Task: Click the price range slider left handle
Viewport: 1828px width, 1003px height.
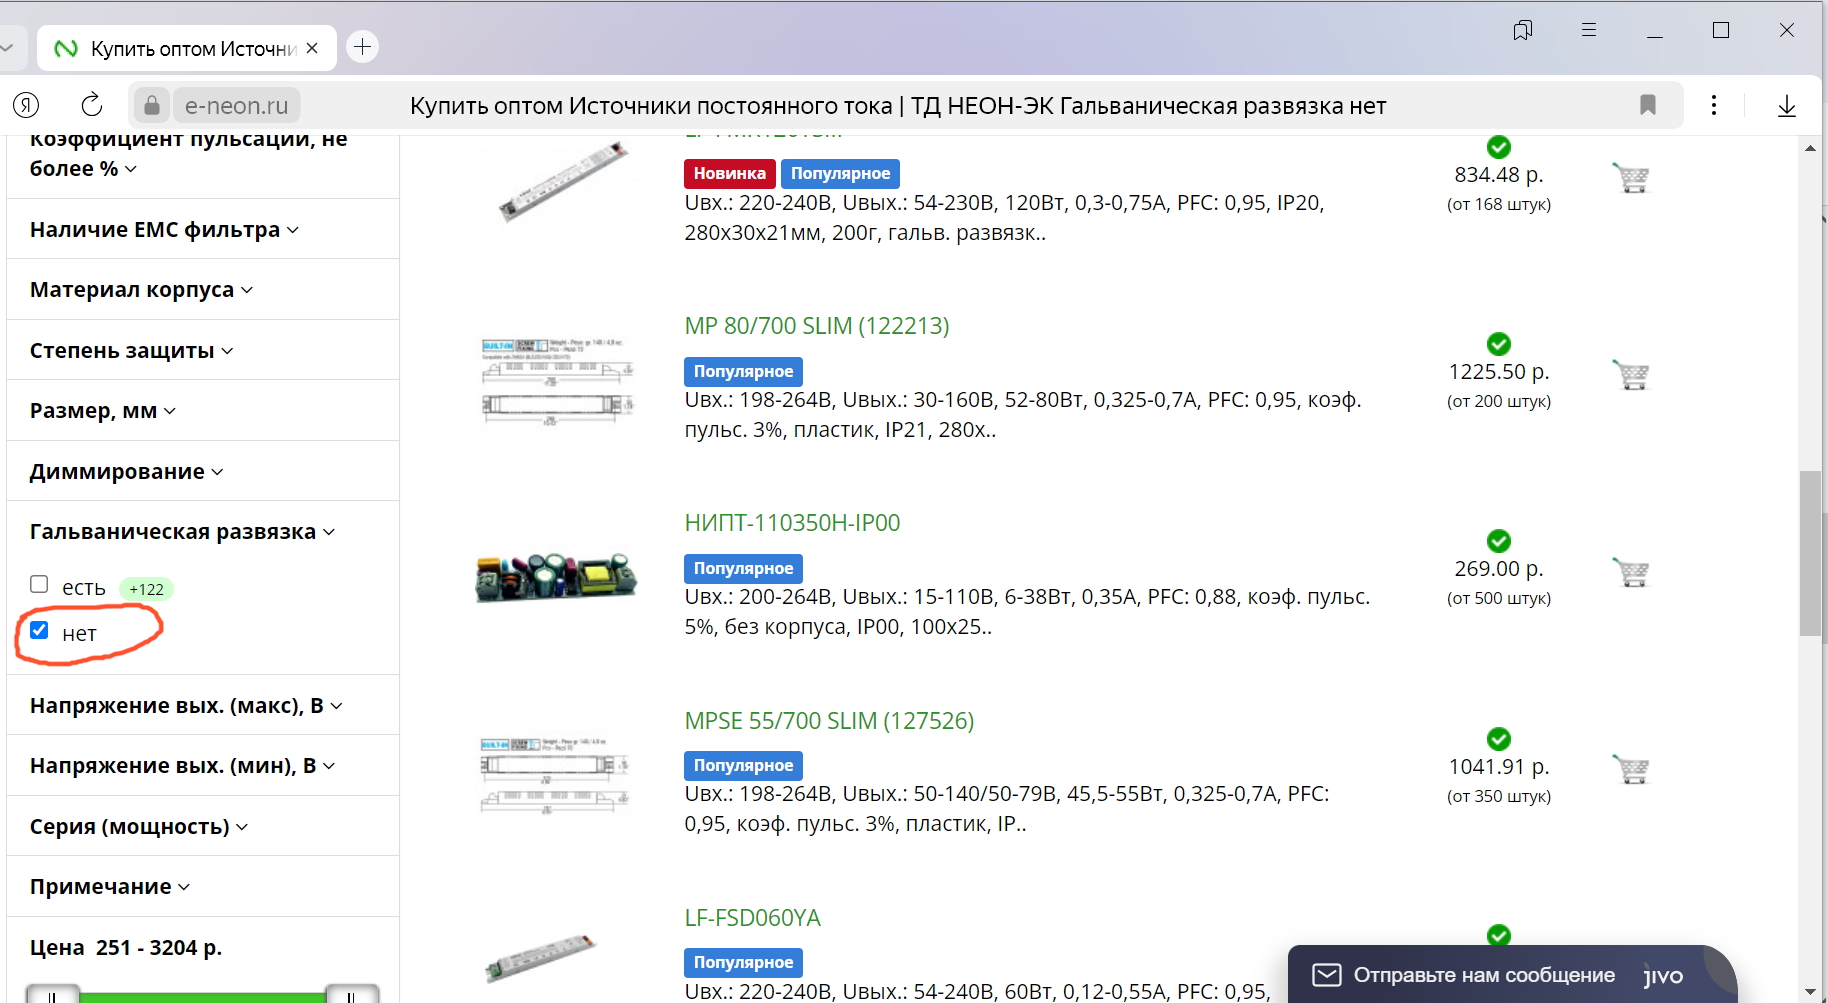Action: click(52, 994)
